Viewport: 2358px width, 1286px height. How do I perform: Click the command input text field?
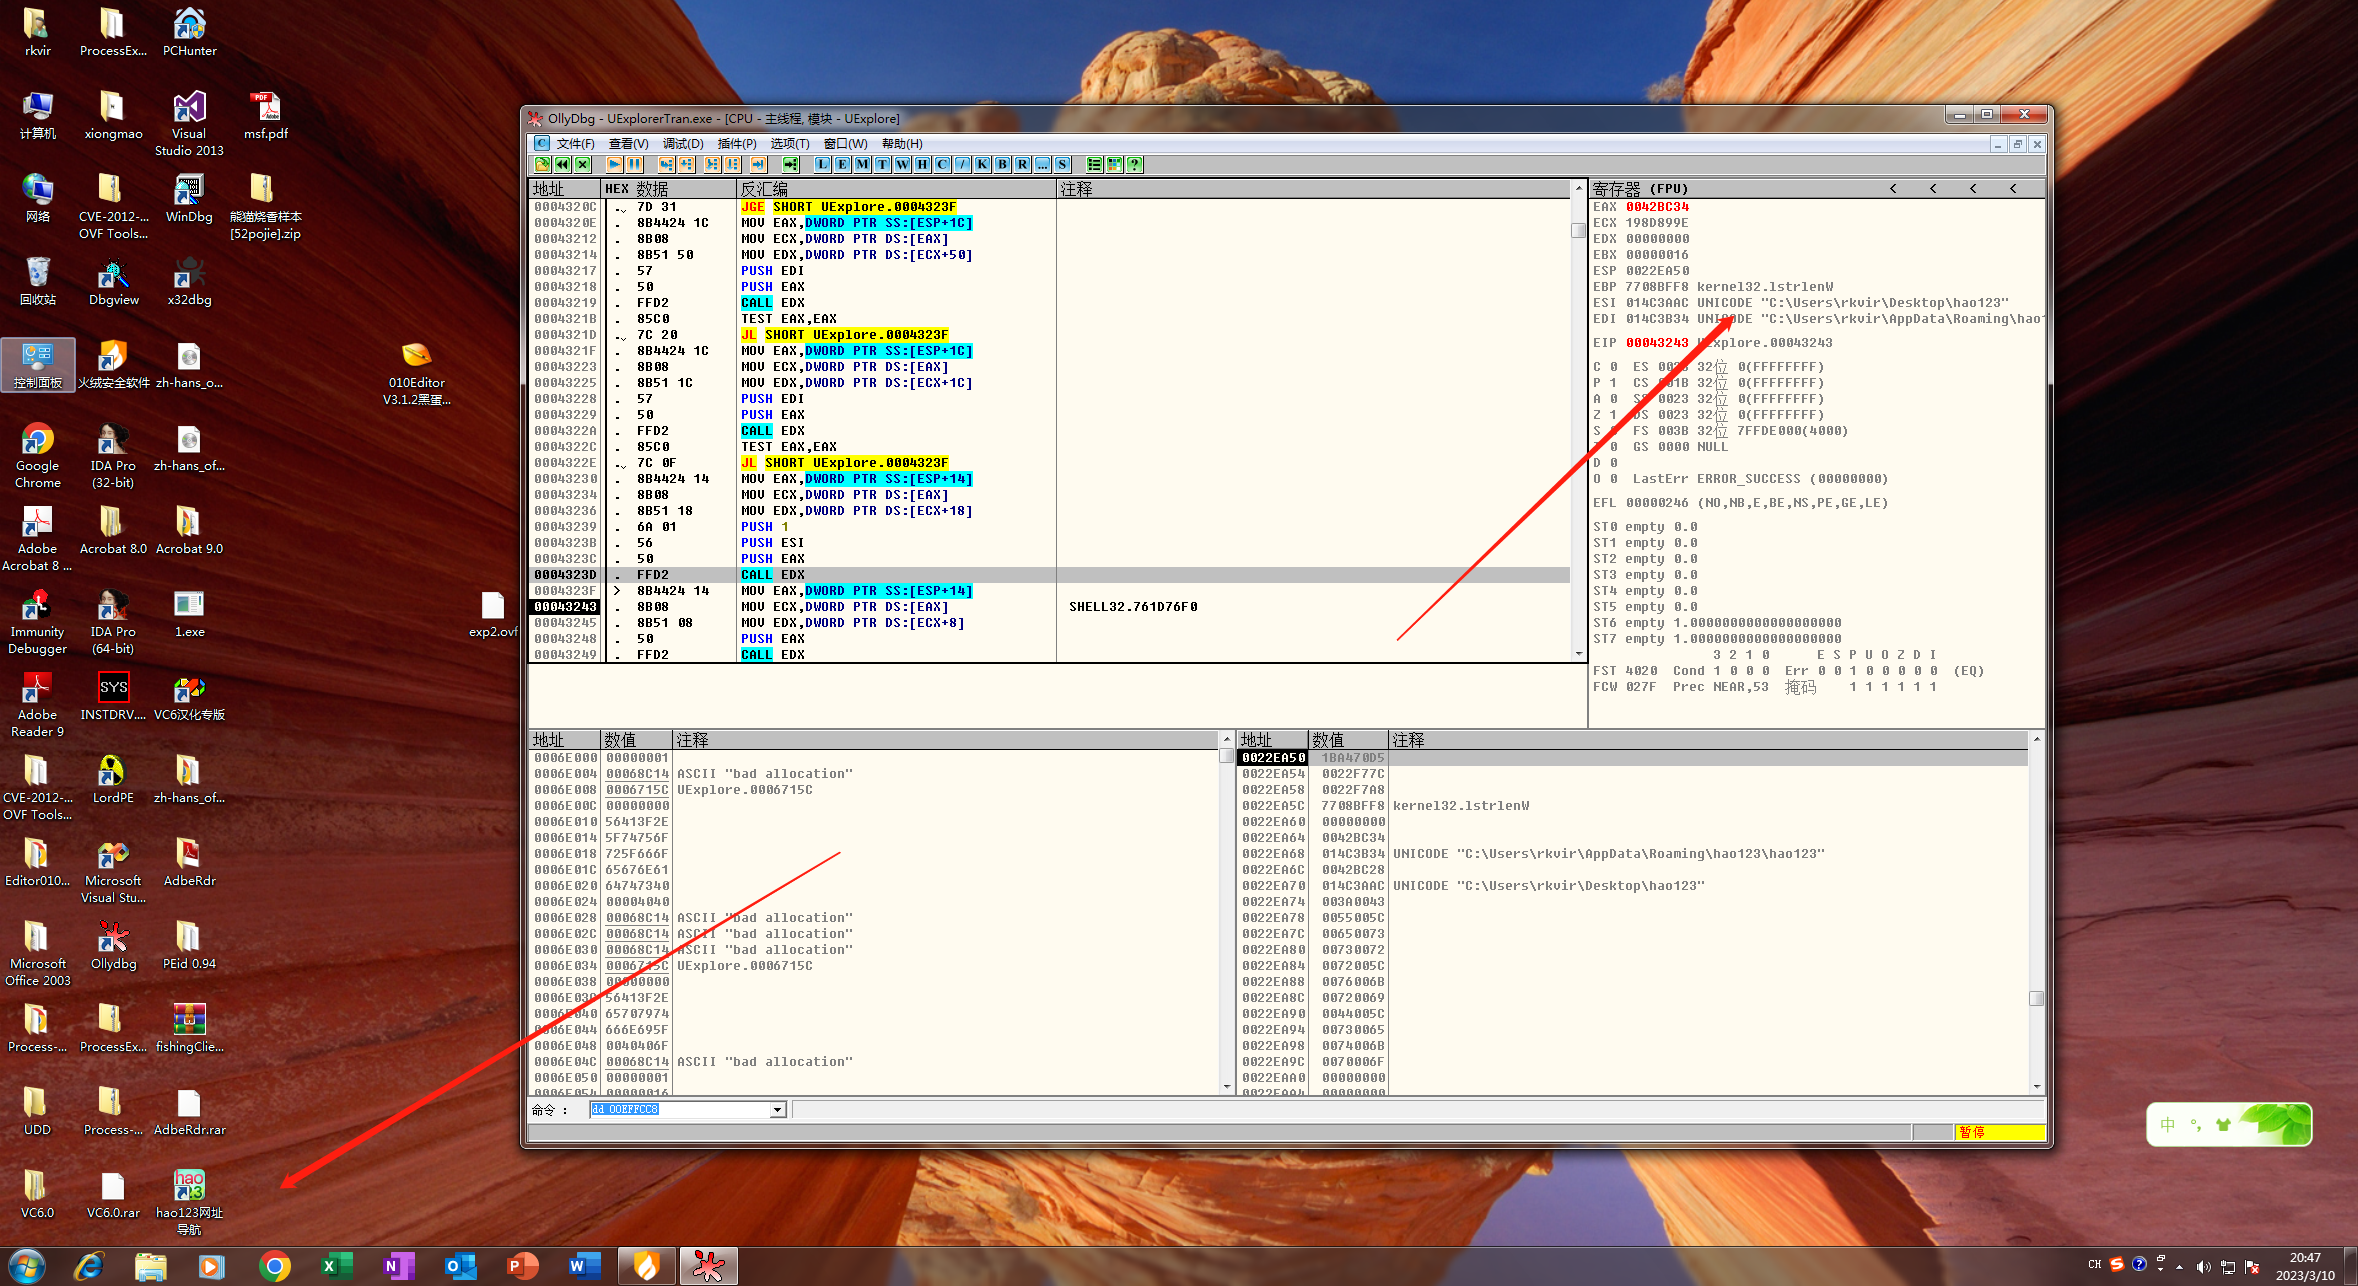point(680,1110)
